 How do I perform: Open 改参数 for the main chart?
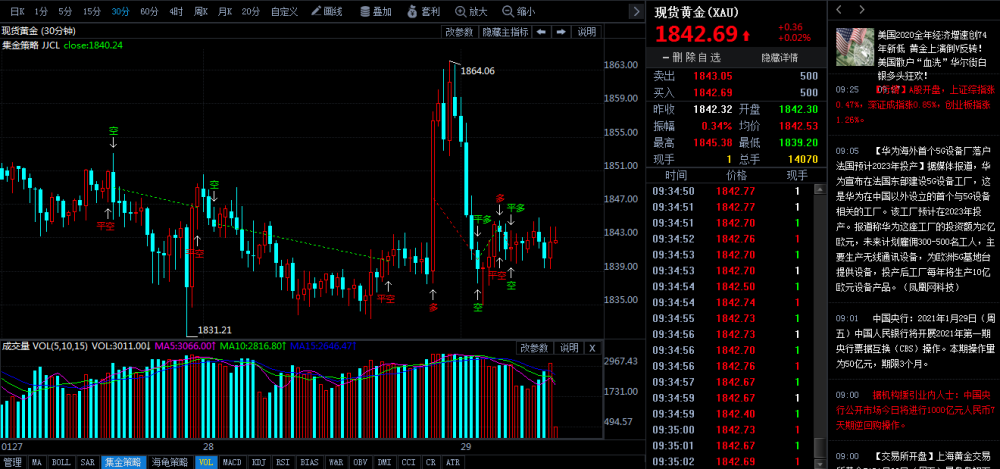[459, 32]
